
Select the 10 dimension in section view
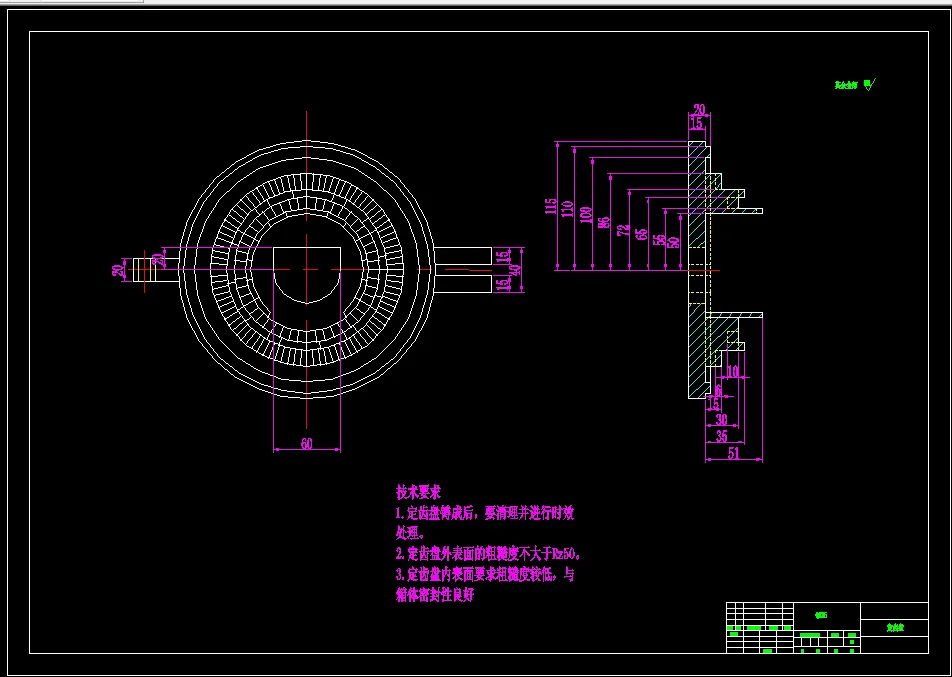[733, 372]
